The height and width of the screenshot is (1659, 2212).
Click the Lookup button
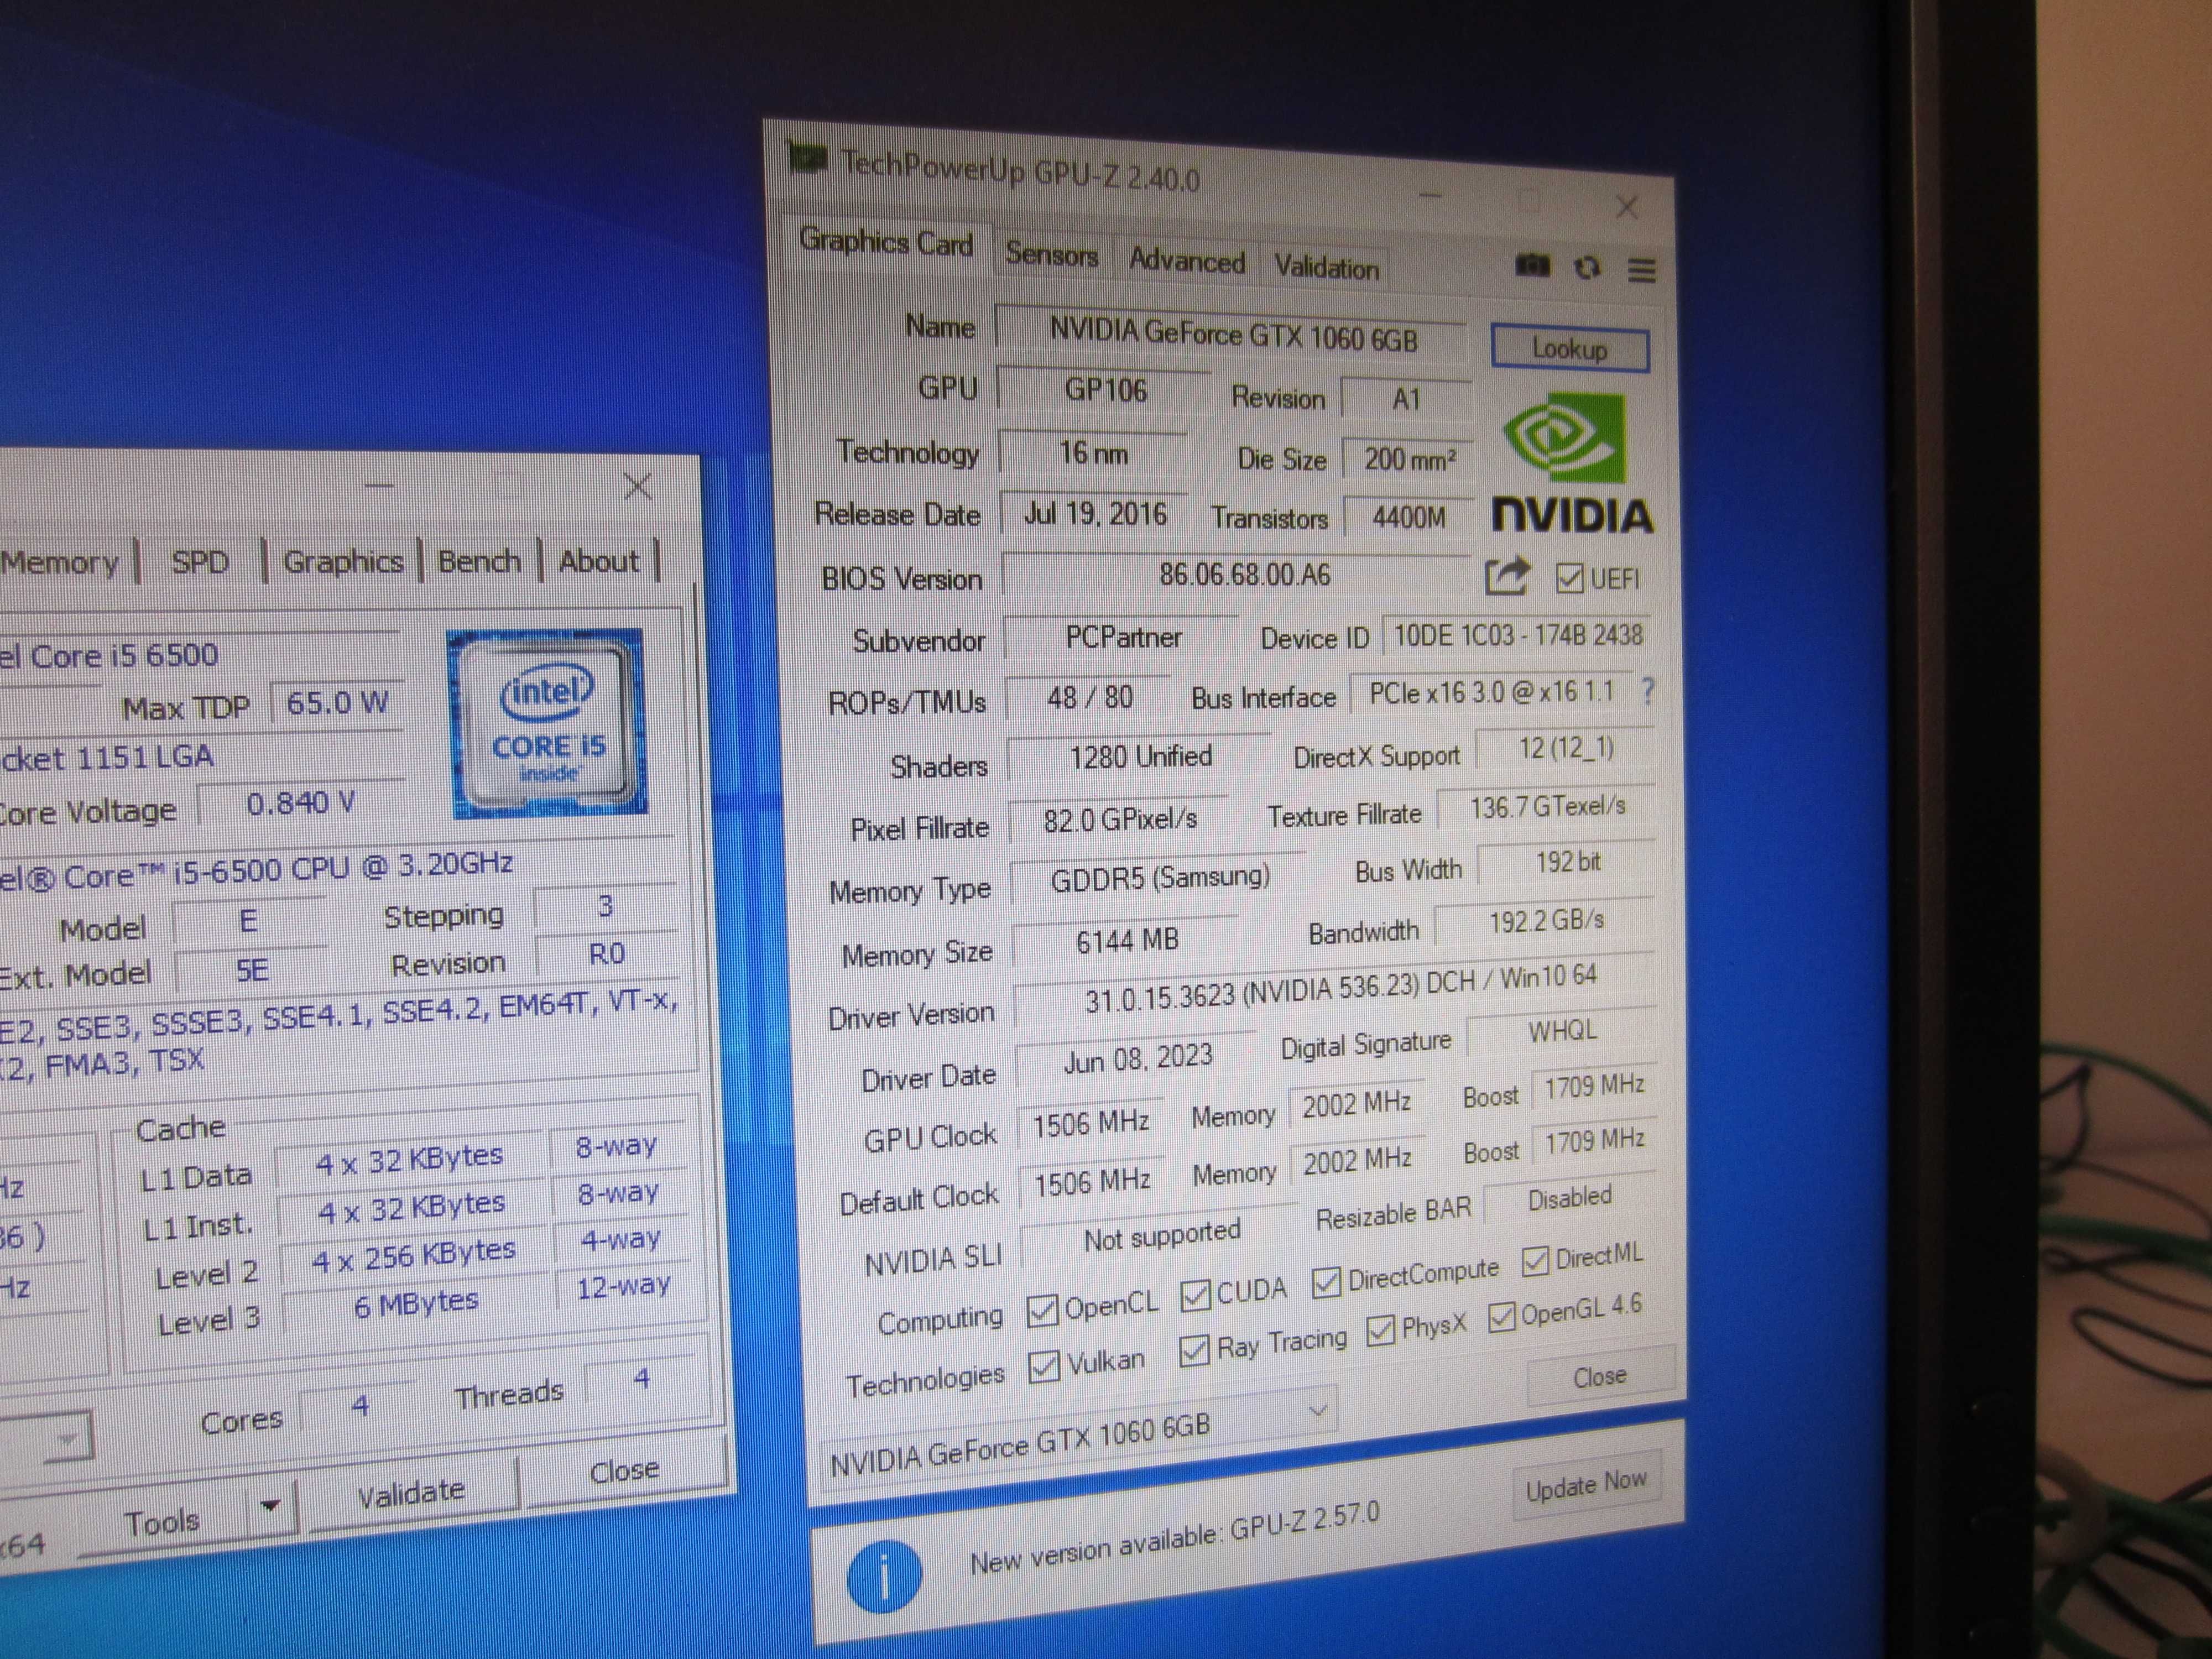click(1569, 349)
